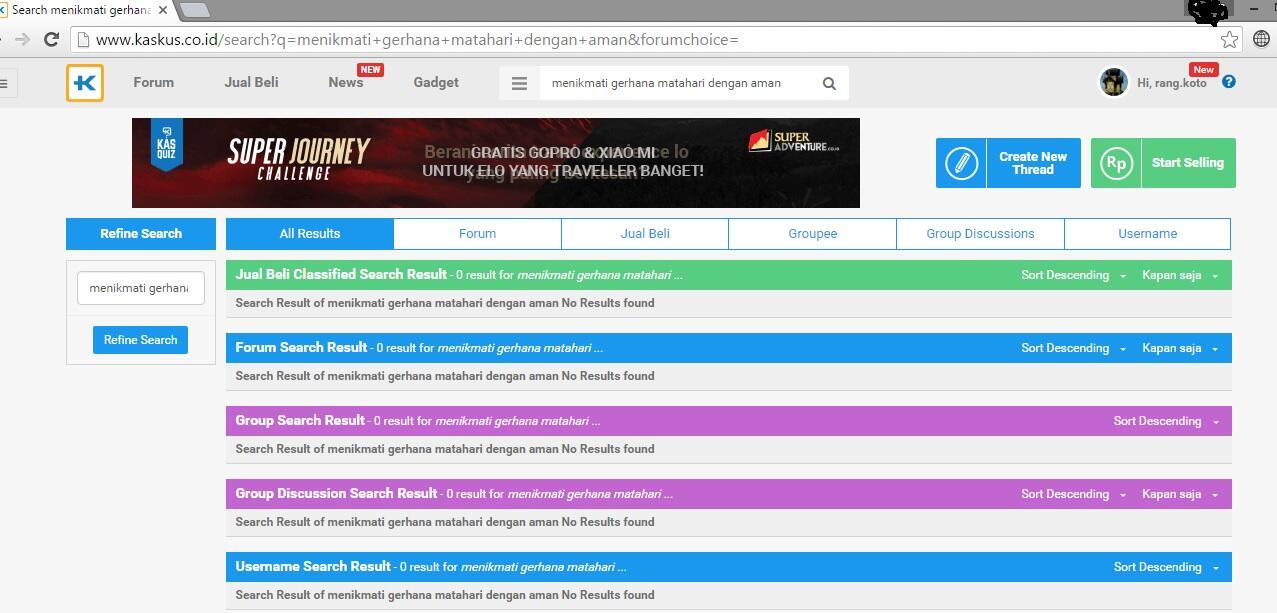Bookmark page with star icon

coord(1229,40)
